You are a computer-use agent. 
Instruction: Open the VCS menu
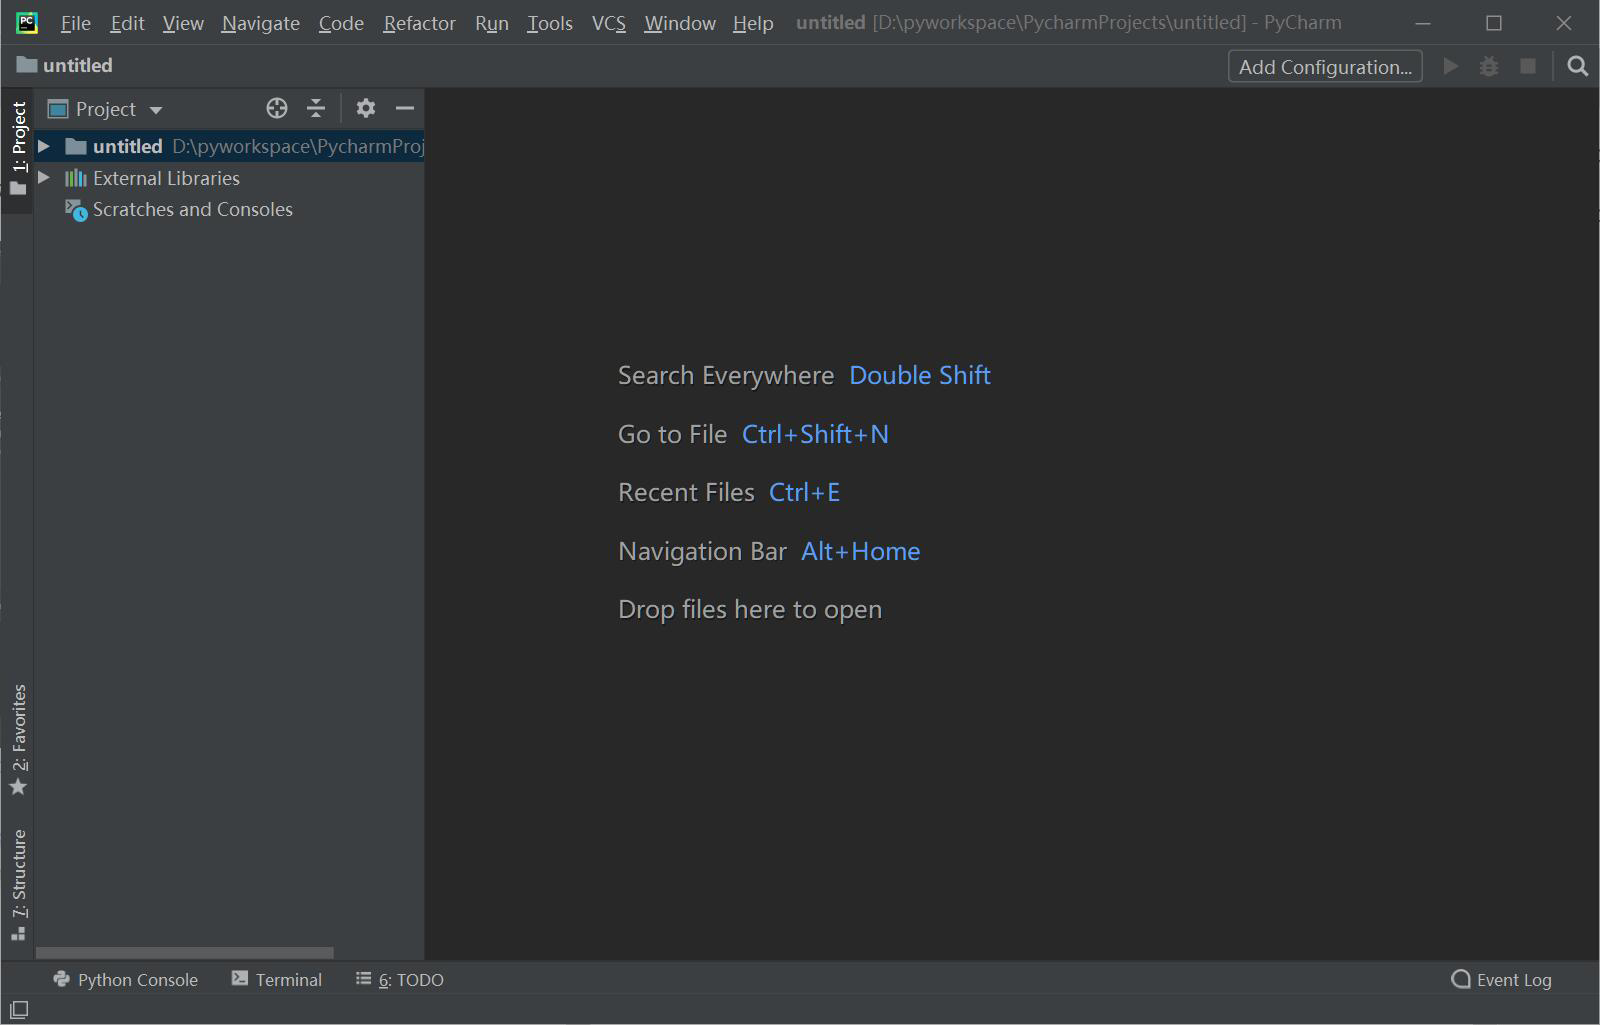[x=608, y=22]
